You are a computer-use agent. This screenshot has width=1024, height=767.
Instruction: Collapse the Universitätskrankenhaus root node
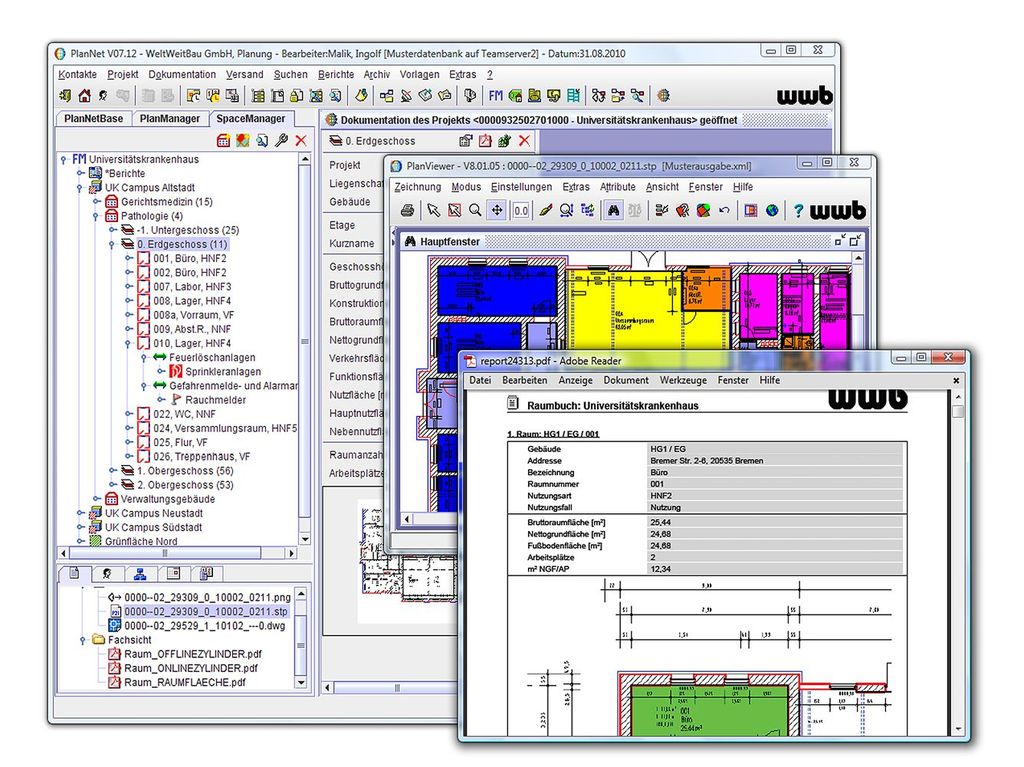(63, 159)
